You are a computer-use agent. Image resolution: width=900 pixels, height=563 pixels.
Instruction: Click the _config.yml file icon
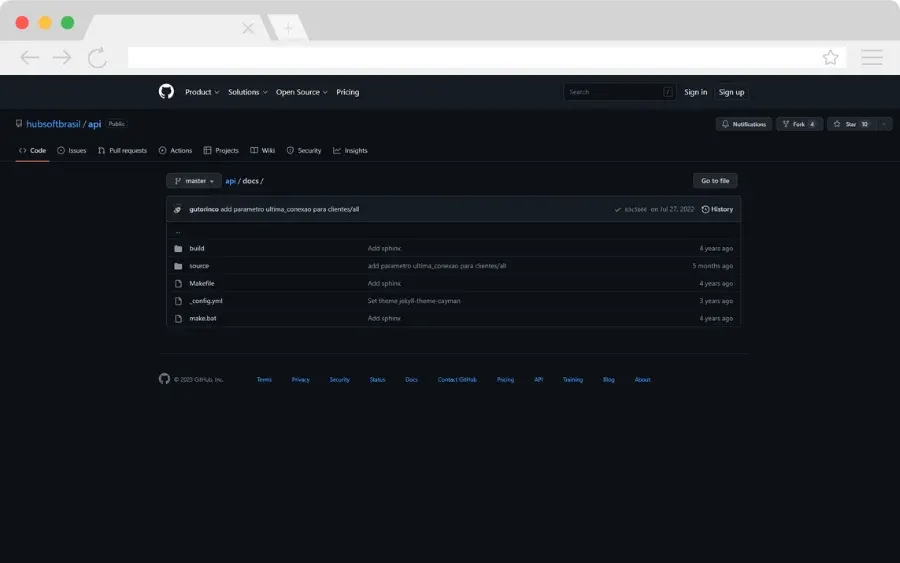(x=178, y=301)
